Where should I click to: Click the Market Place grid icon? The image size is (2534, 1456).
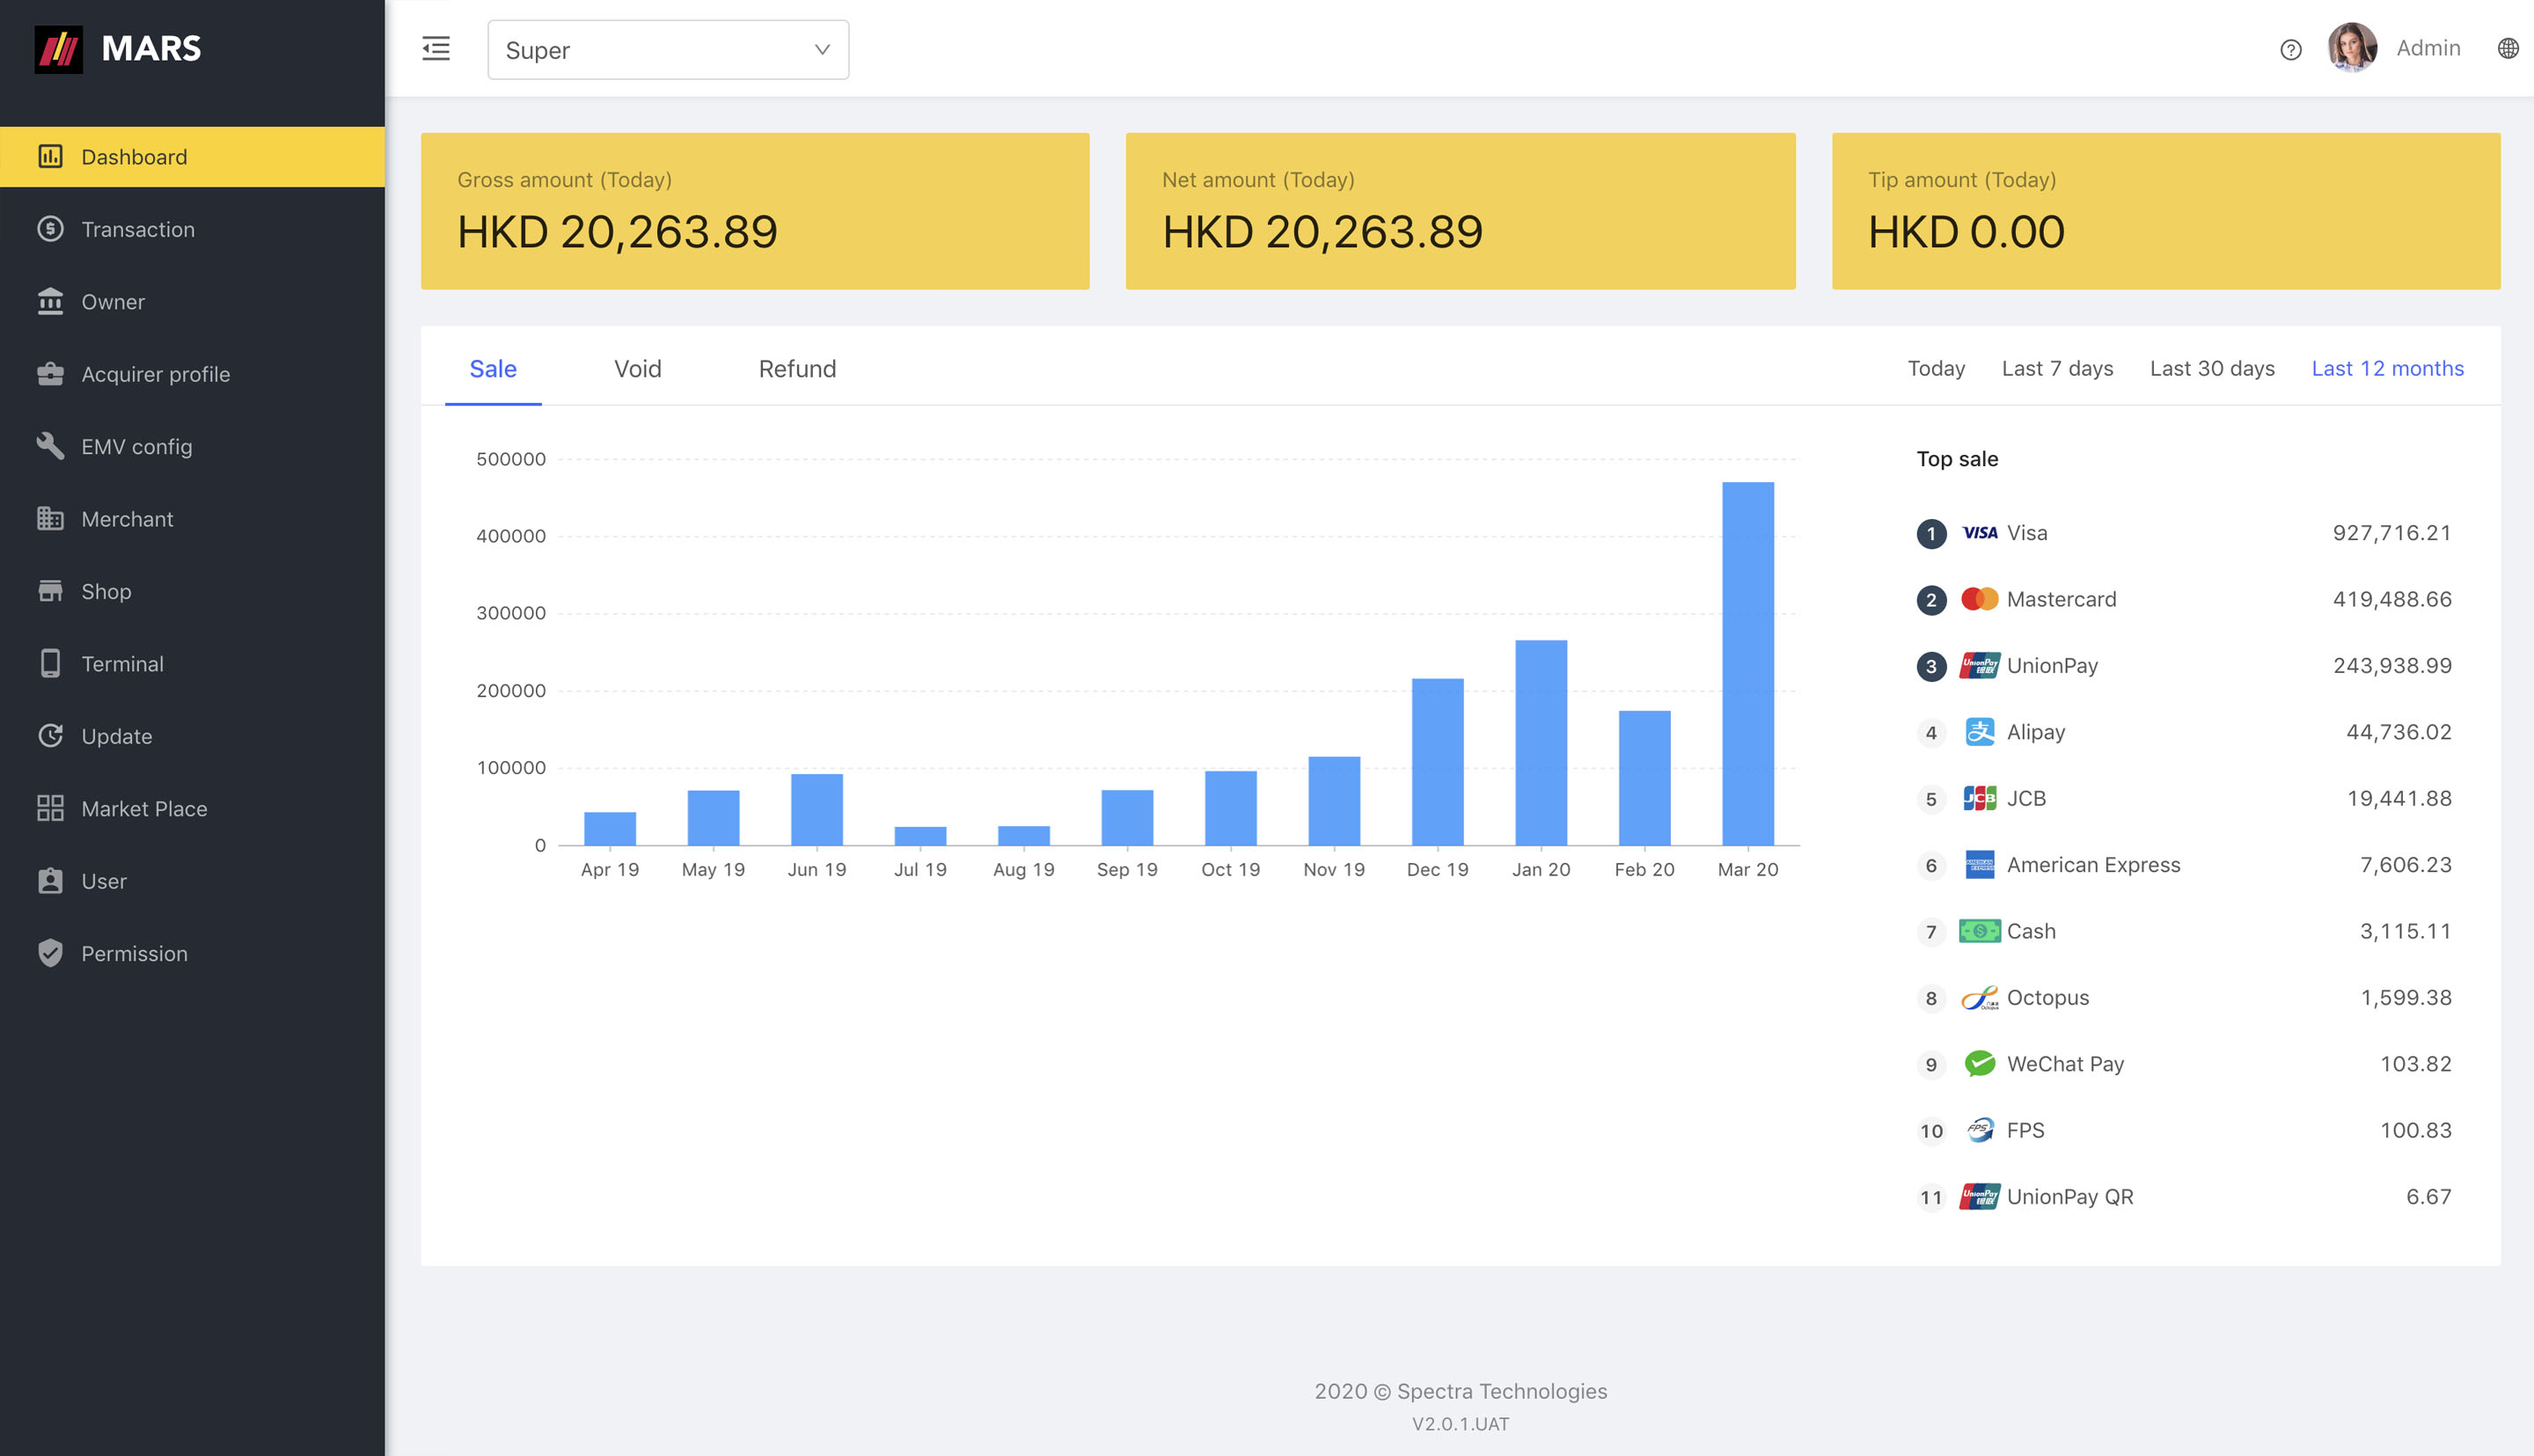(50, 808)
